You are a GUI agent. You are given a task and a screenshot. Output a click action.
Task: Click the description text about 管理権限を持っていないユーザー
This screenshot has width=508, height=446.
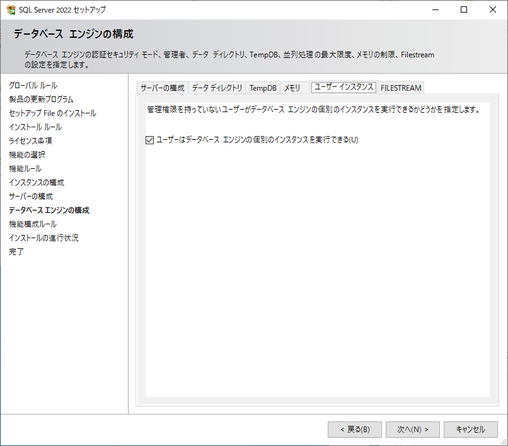coord(313,110)
